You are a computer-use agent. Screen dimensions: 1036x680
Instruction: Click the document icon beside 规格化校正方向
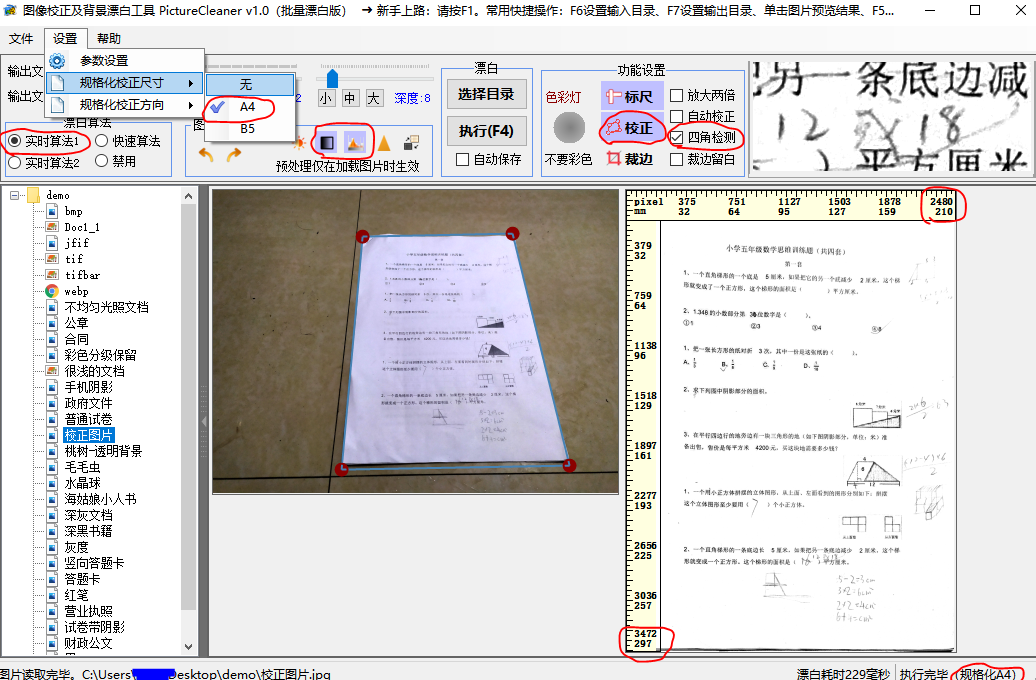pos(57,104)
